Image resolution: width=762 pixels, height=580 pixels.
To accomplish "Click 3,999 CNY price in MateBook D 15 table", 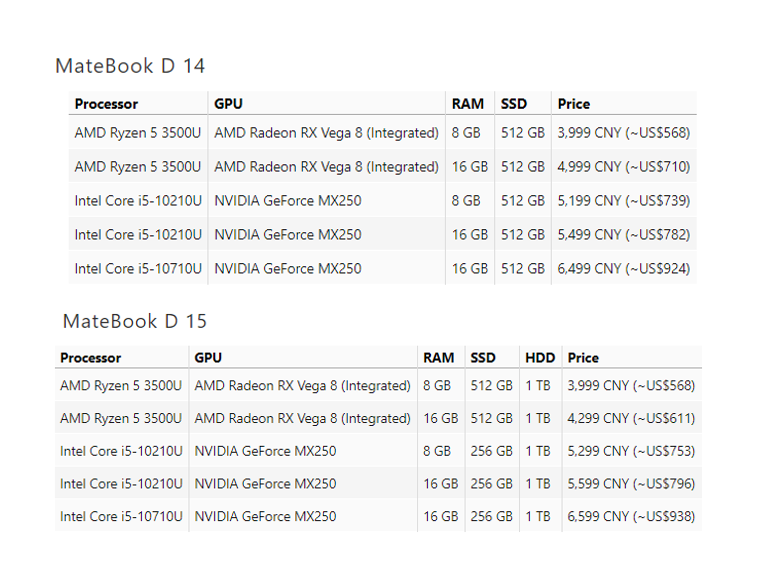I will (630, 386).
